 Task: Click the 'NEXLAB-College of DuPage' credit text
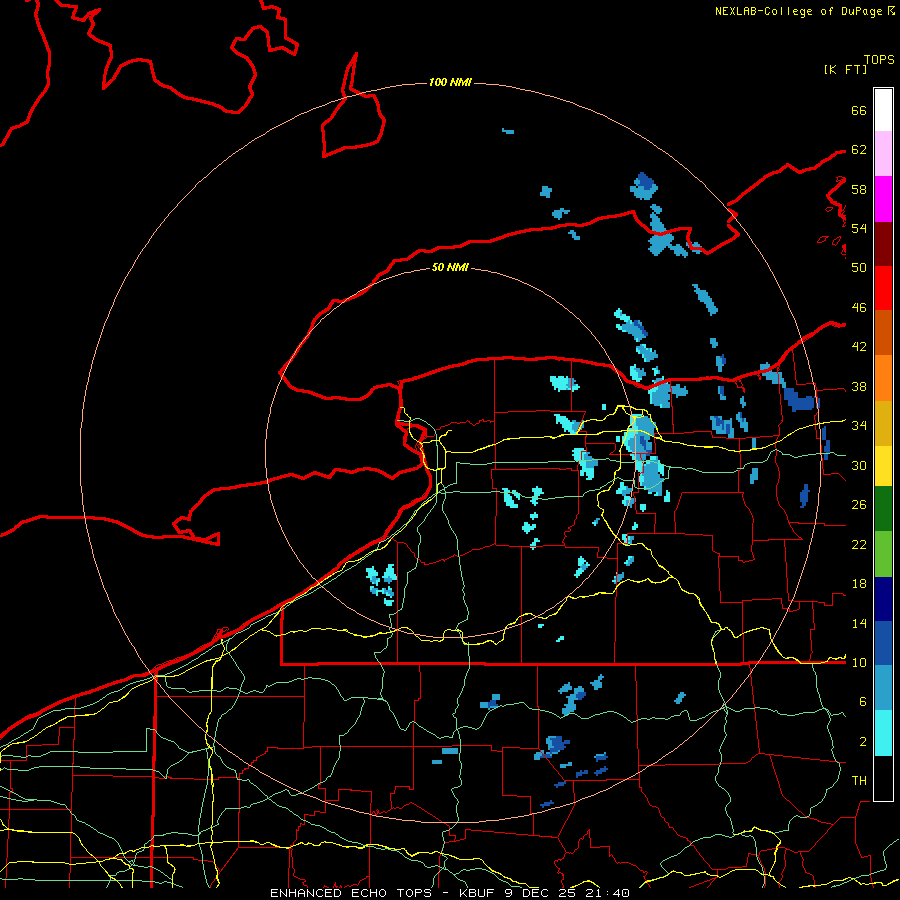[798, 11]
